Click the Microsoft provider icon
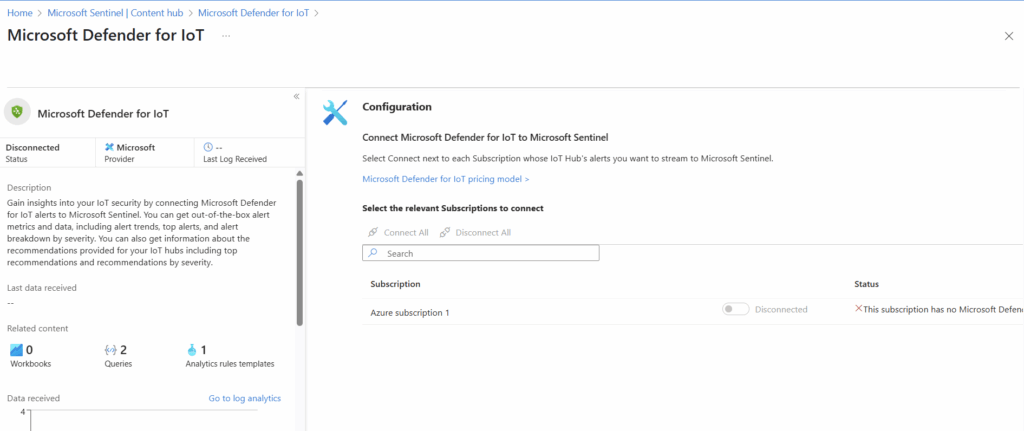The image size is (1024, 431). click(x=109, y=148)
